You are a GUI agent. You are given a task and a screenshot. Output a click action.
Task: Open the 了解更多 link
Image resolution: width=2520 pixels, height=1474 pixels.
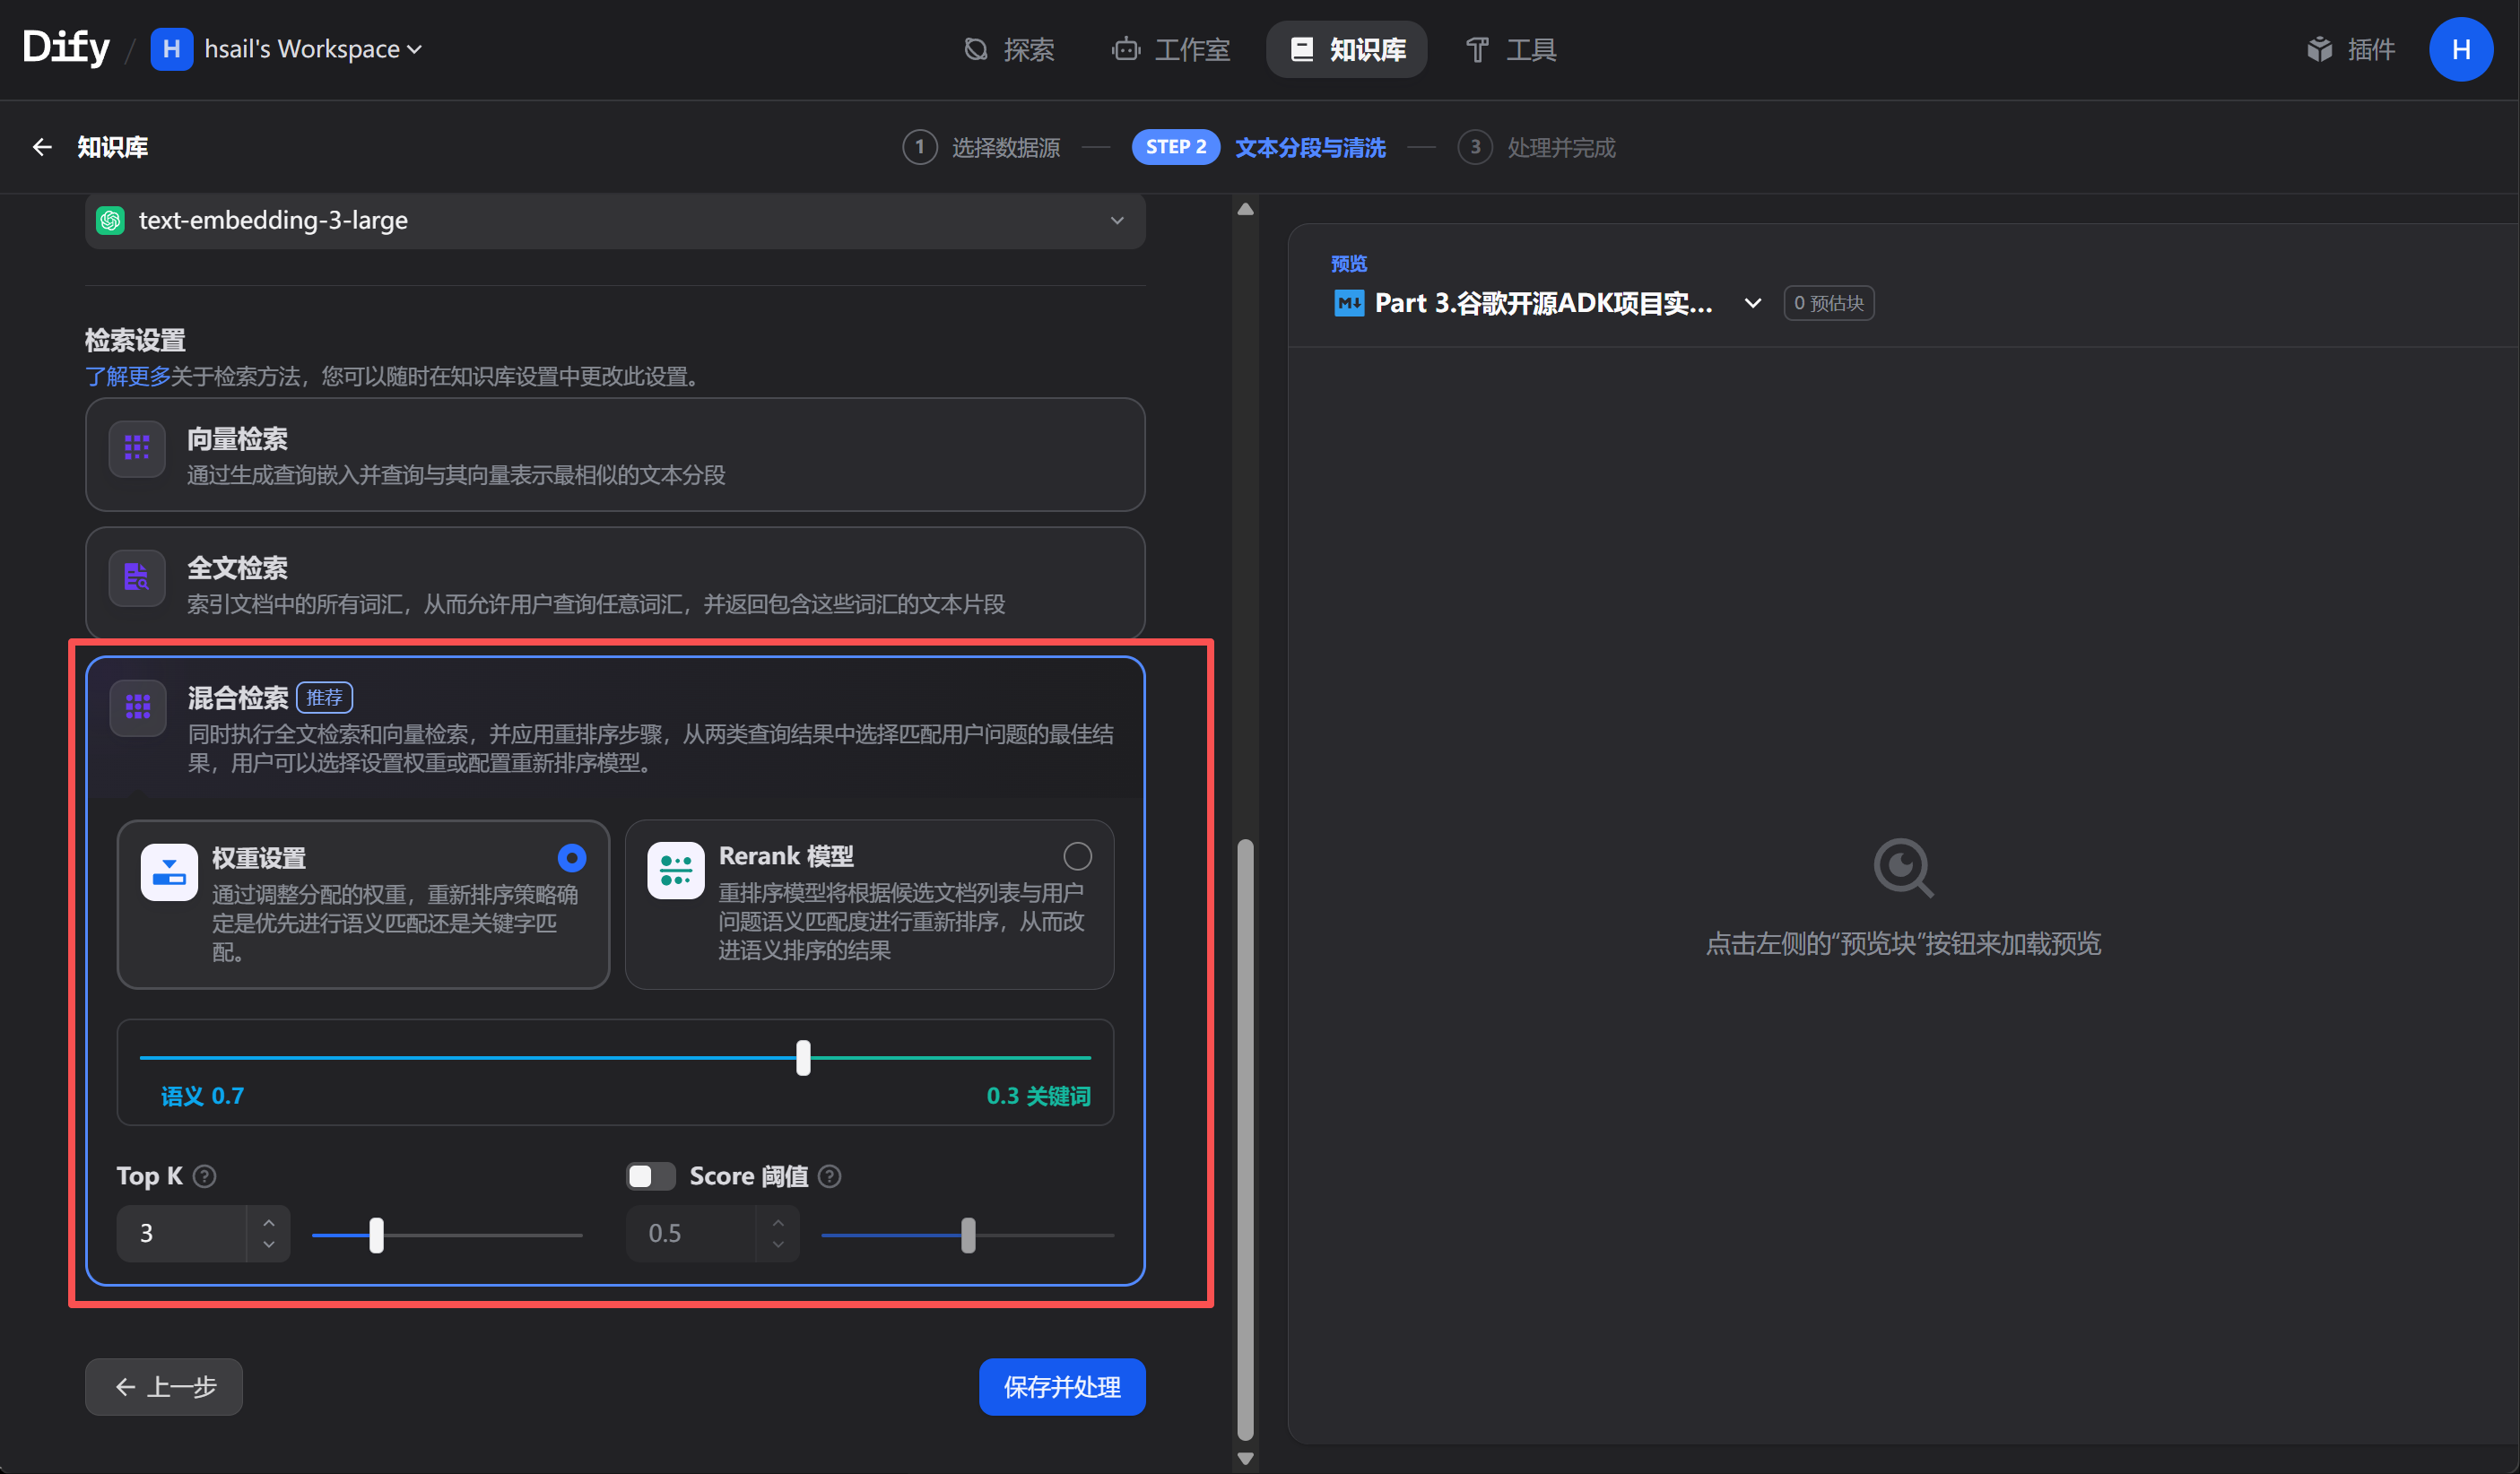[x=127, y=376]
